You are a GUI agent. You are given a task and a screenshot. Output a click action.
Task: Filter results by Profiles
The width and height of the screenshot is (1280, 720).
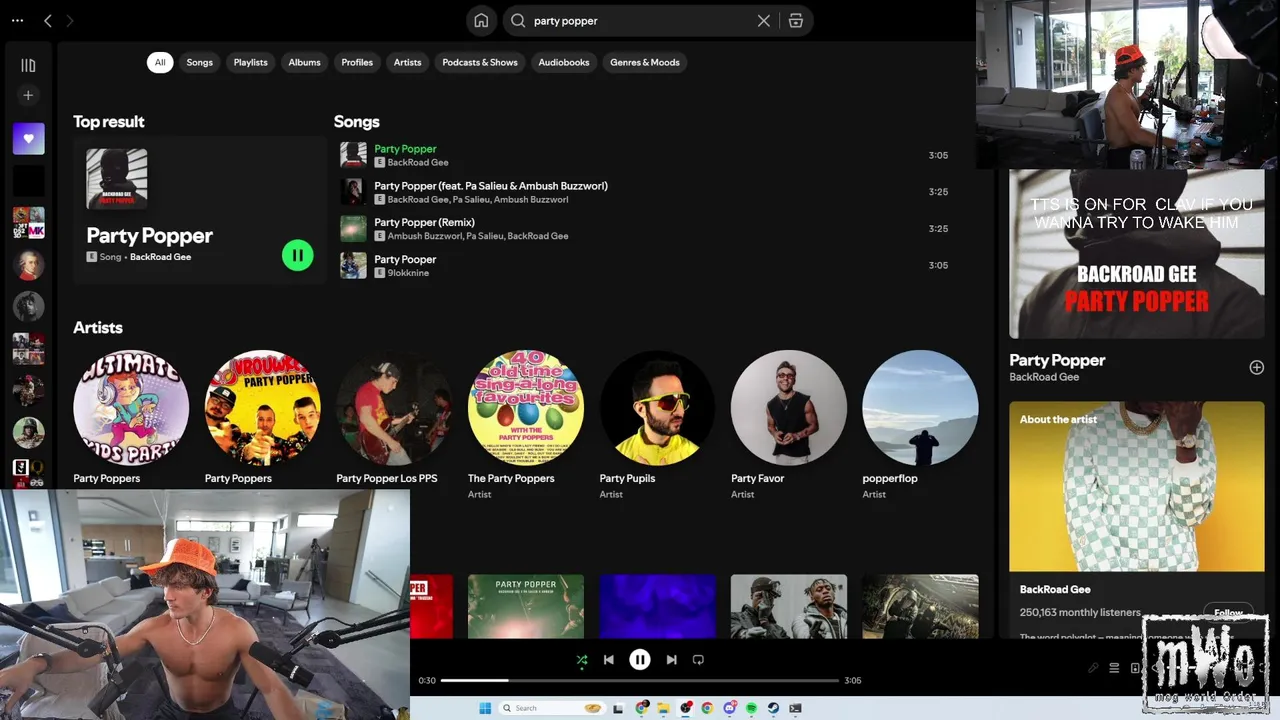click(357, 62)
